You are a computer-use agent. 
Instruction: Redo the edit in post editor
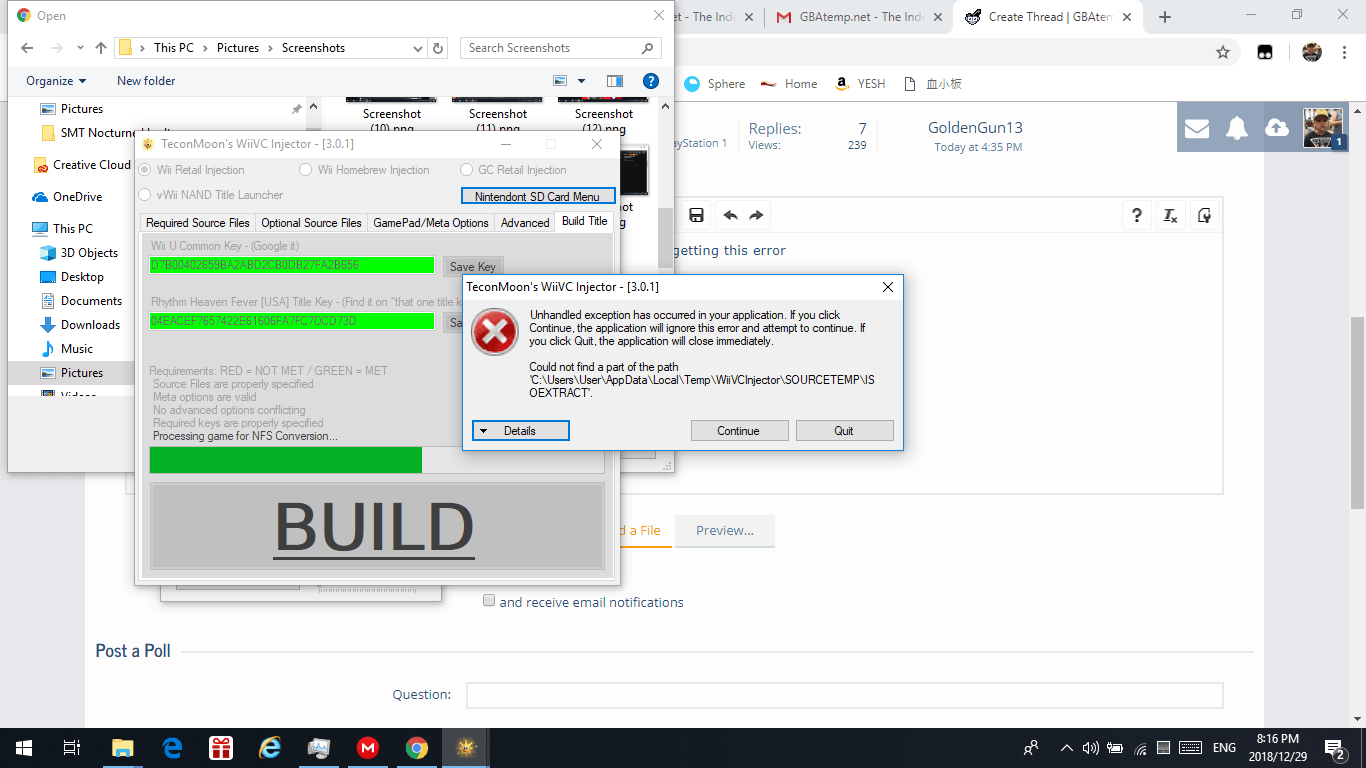click(756, 215)
